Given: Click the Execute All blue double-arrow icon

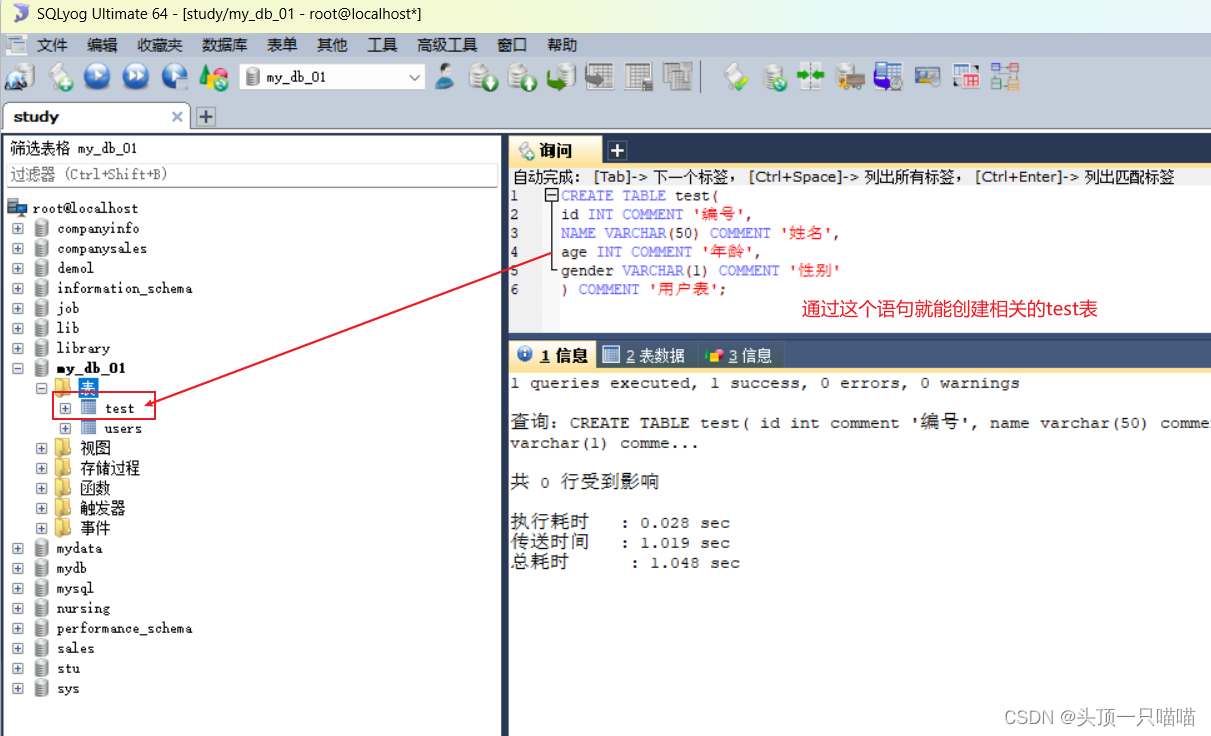Looking at the screenshot, I should tap(133, 78).
